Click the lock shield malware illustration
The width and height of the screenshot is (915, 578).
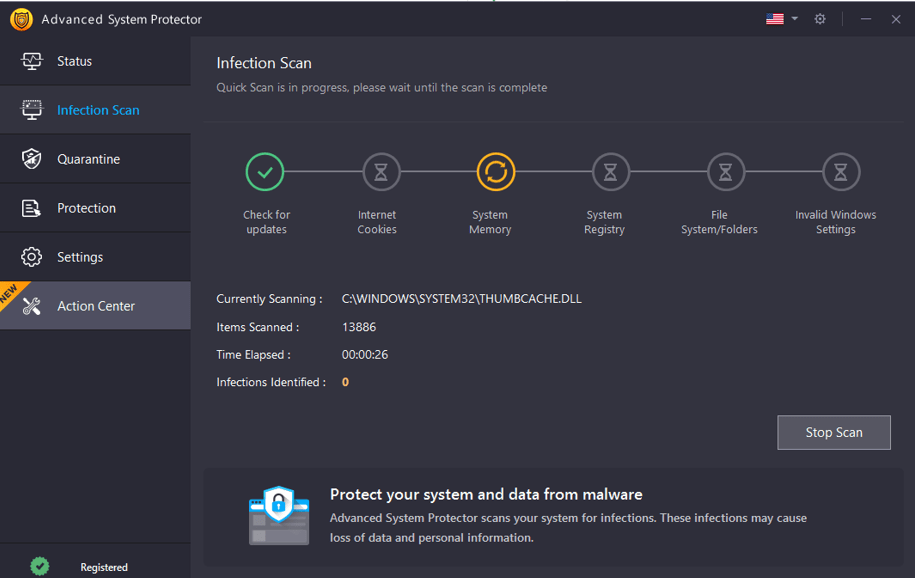click(x=279, y=515)
